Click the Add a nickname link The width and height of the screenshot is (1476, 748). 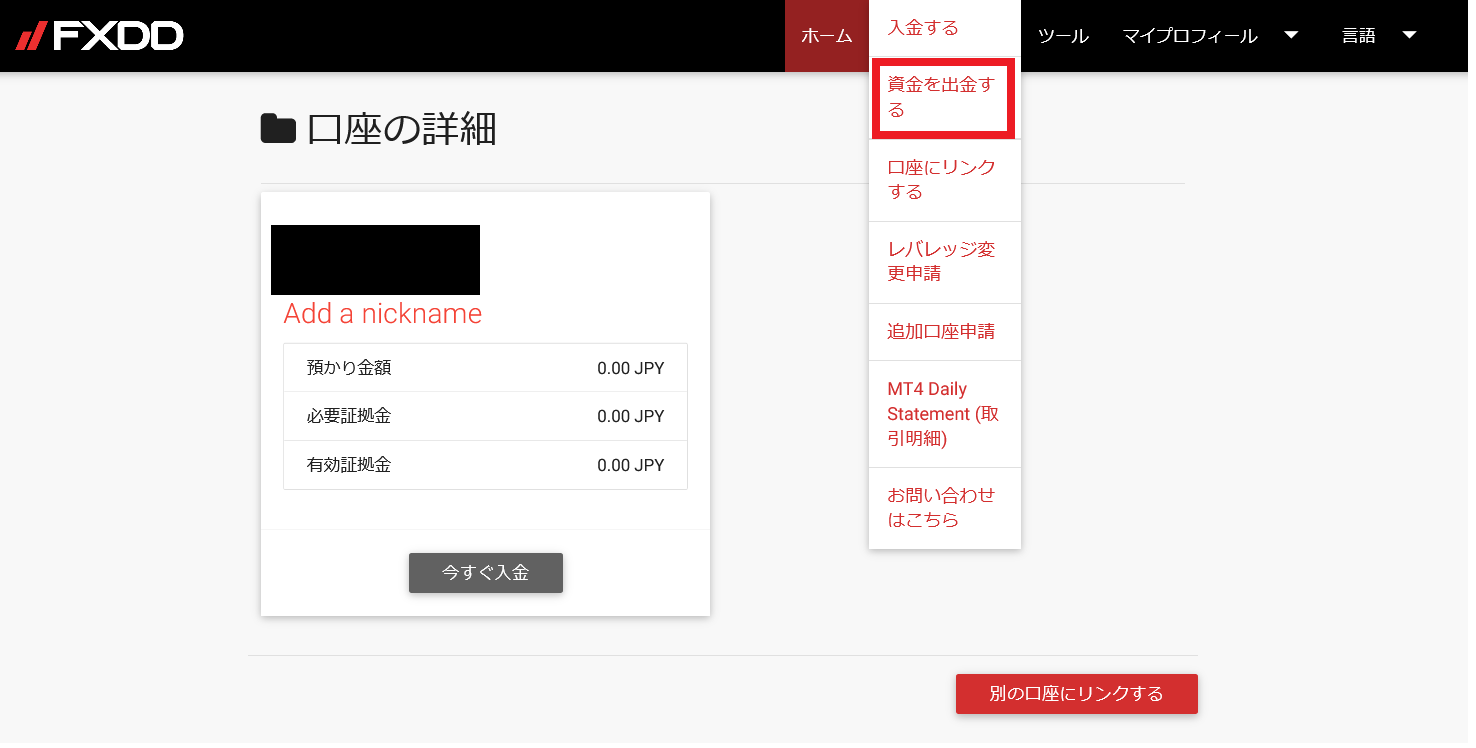coord(383,314)
